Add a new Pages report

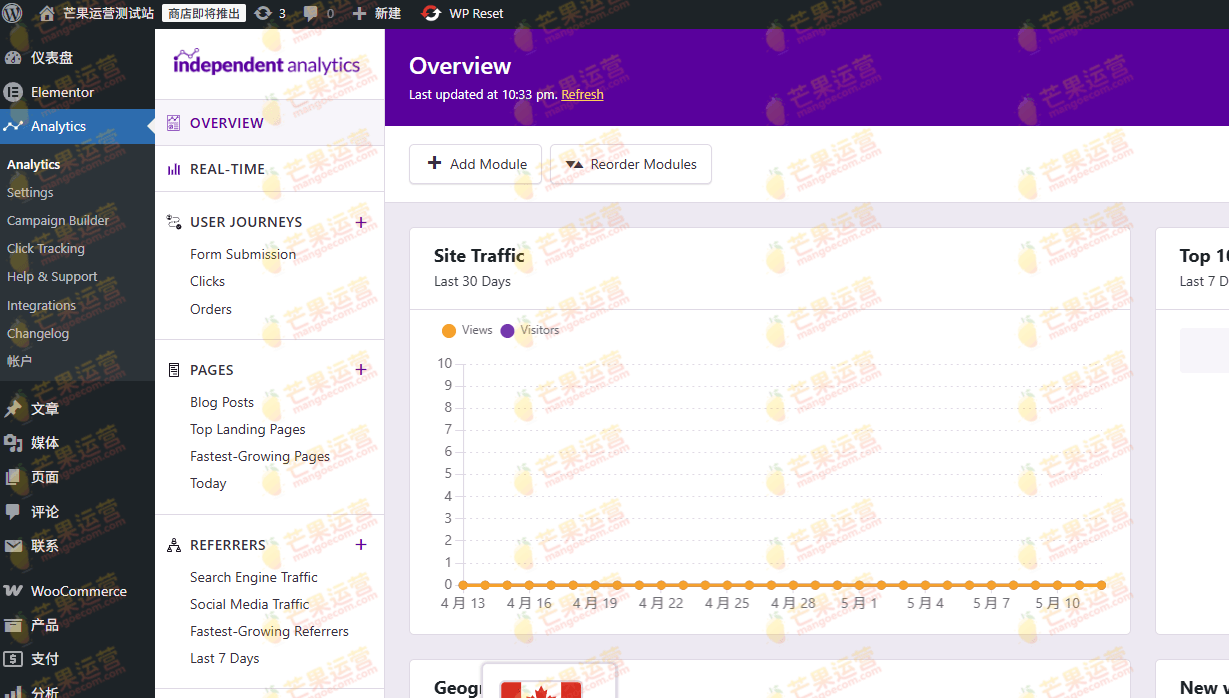click(361, 370)
